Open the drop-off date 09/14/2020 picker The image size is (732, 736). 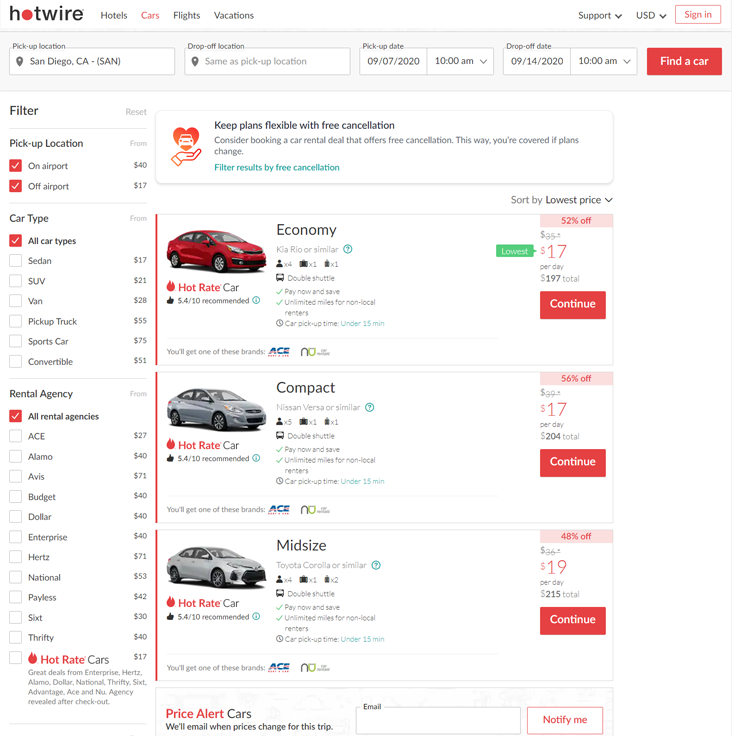tap(537, 61)
